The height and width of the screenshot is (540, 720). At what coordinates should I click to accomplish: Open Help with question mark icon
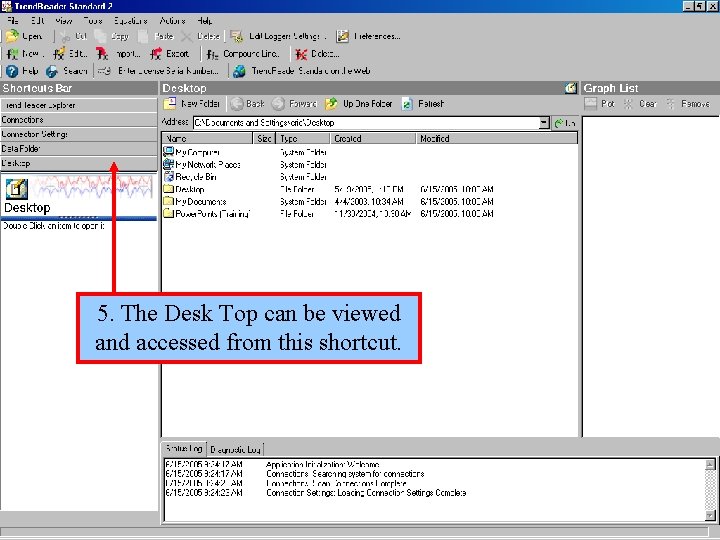(x=12, y=71)
